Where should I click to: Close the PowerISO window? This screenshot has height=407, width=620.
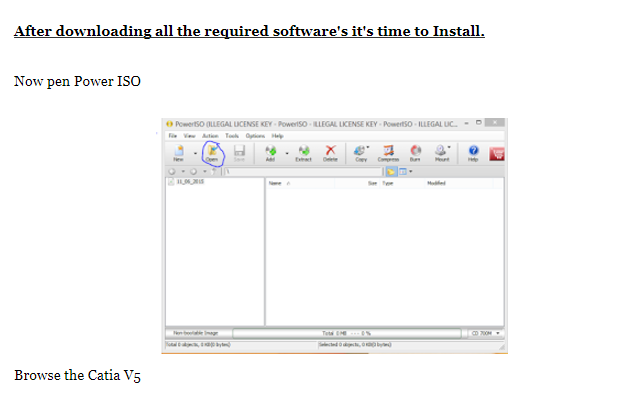tap(495, 123)
